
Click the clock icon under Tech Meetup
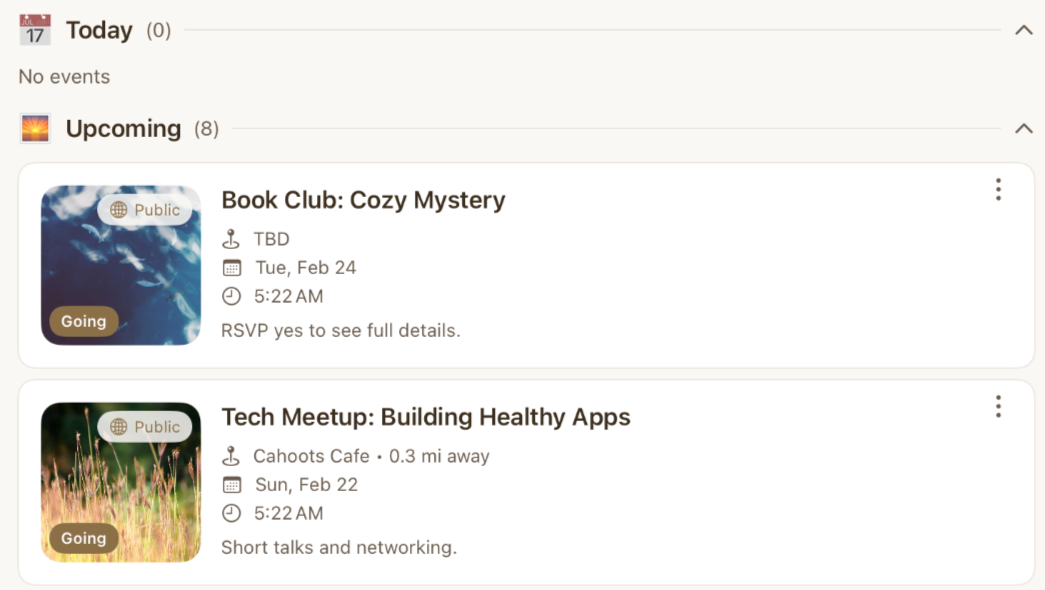pyautogui.click(x=231, y=512)
